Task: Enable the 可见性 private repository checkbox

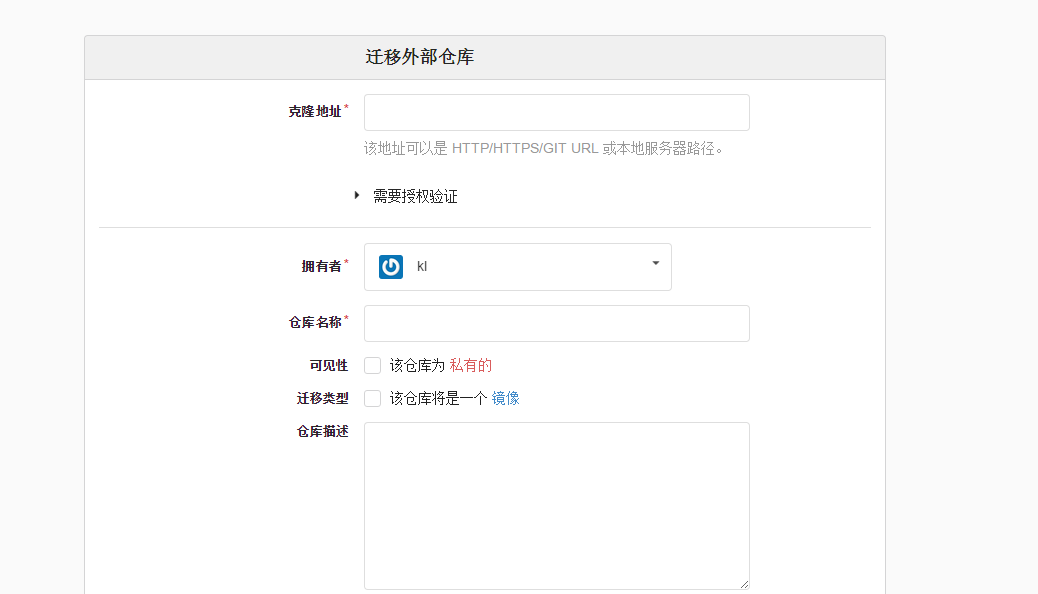Action: point(373,365)
